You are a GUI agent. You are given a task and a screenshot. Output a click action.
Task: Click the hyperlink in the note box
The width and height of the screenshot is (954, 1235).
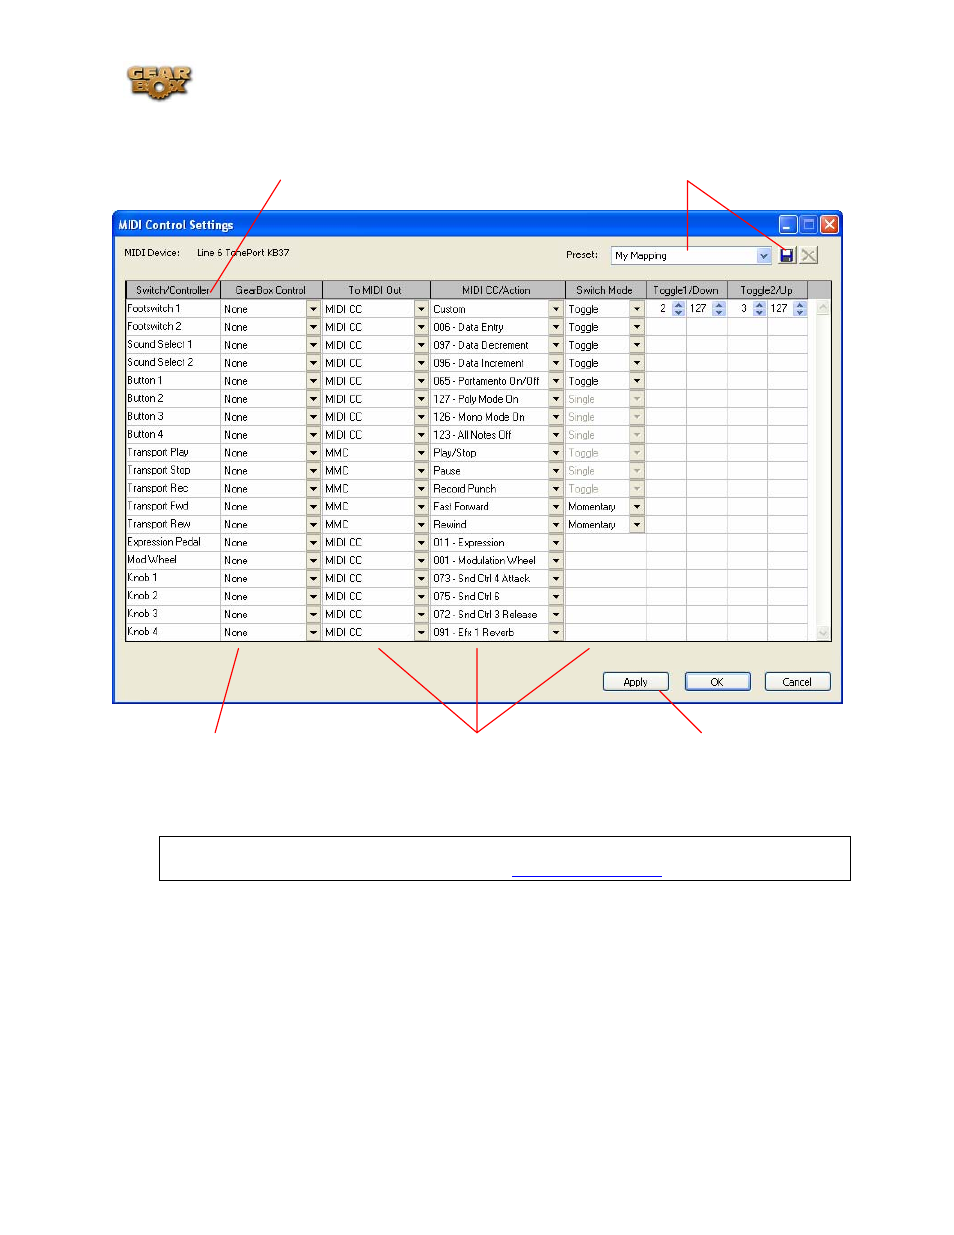pos(587,872)
